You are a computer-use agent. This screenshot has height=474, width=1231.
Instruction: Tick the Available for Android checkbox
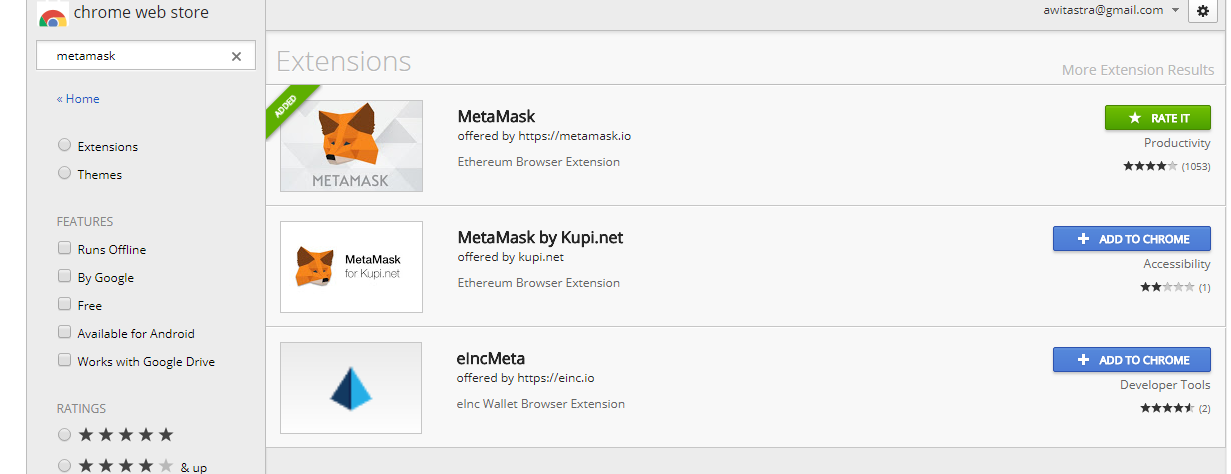click(65, 332)
